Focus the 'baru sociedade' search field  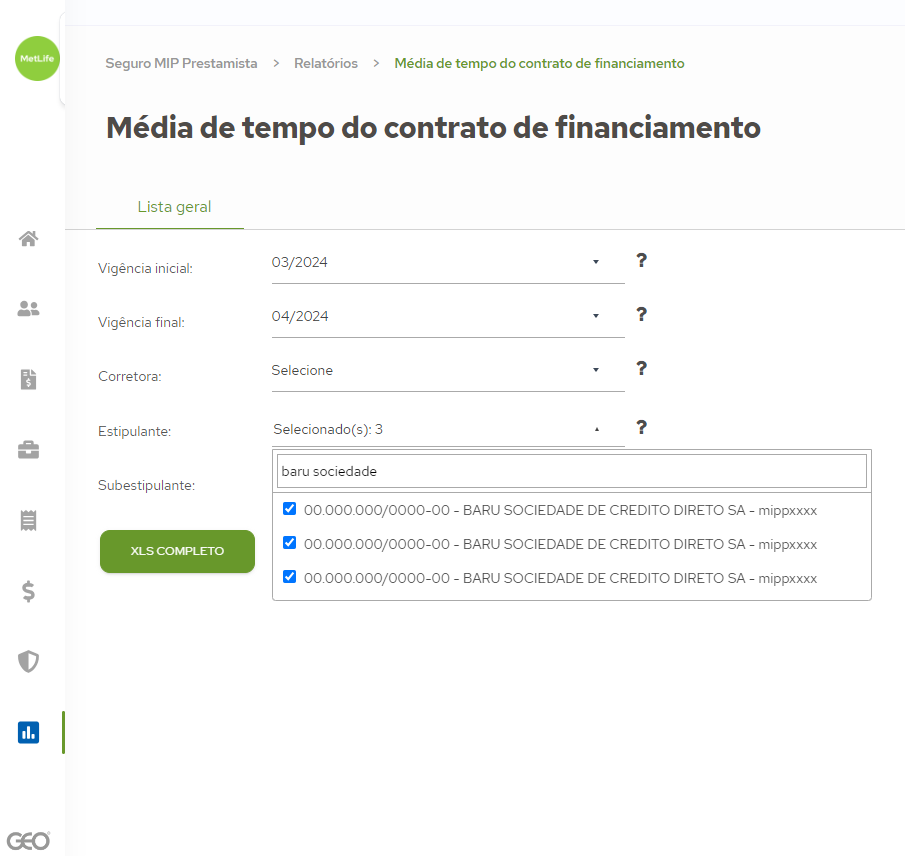tap(571, 471)
